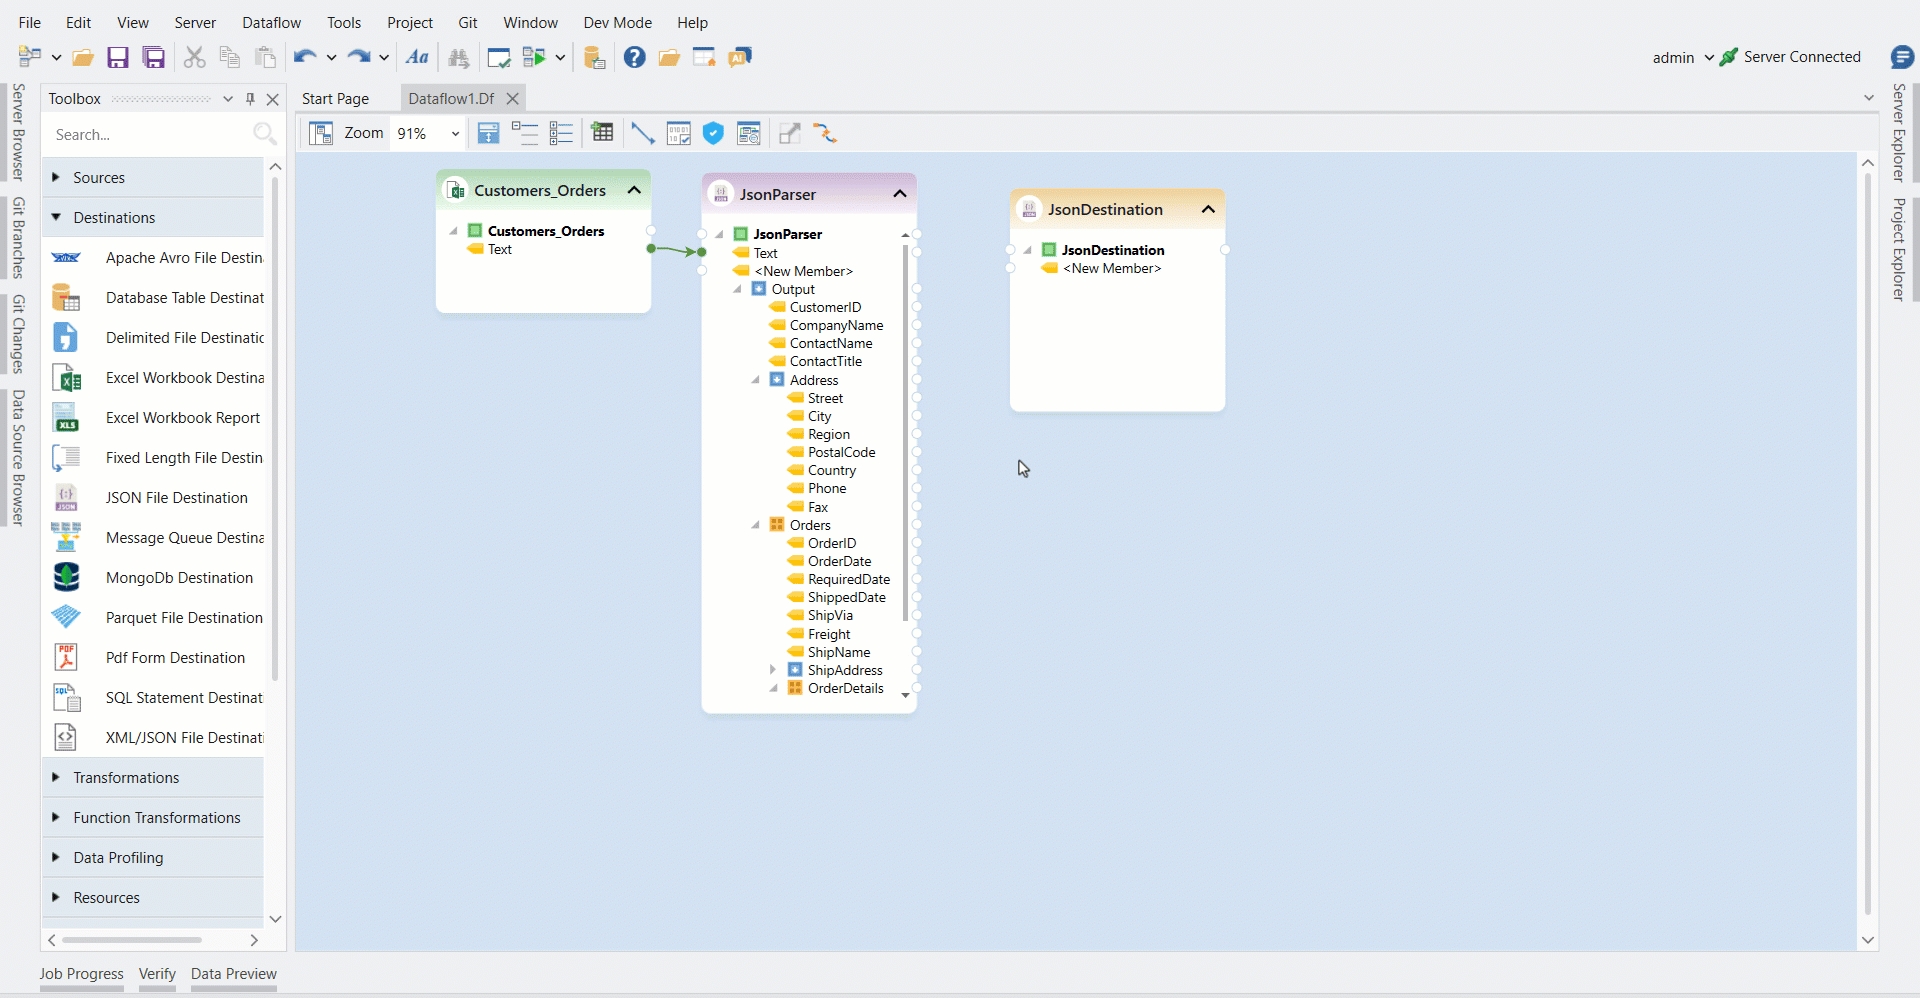Click the AI chat icon in toolbar
The image size is (1920, 998).
740,58
